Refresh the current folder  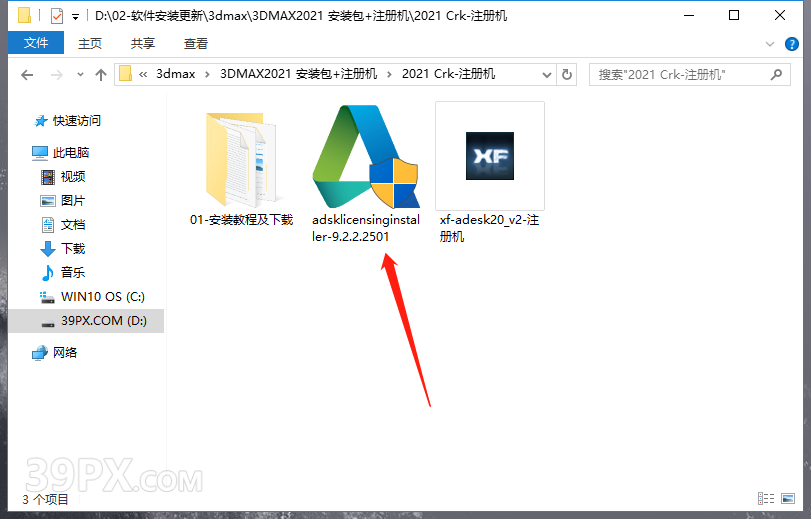(x=567, y=75)
